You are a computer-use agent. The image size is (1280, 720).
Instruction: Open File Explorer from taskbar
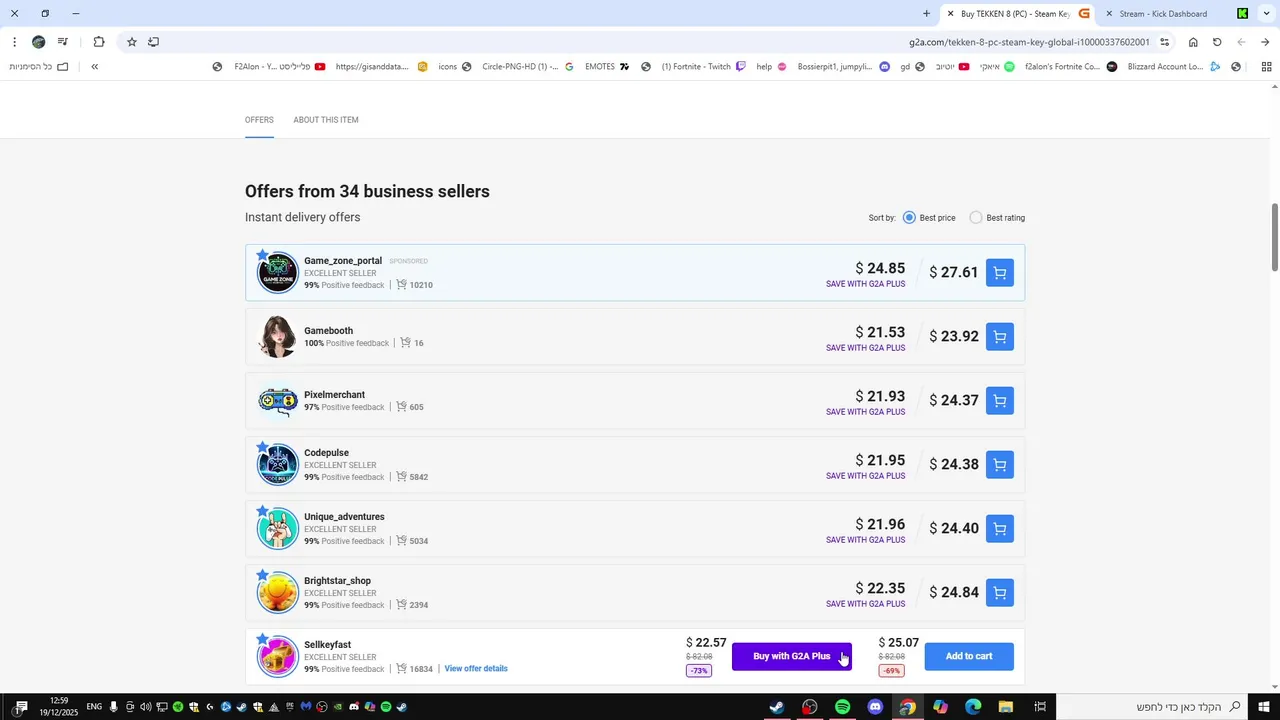1006,707
